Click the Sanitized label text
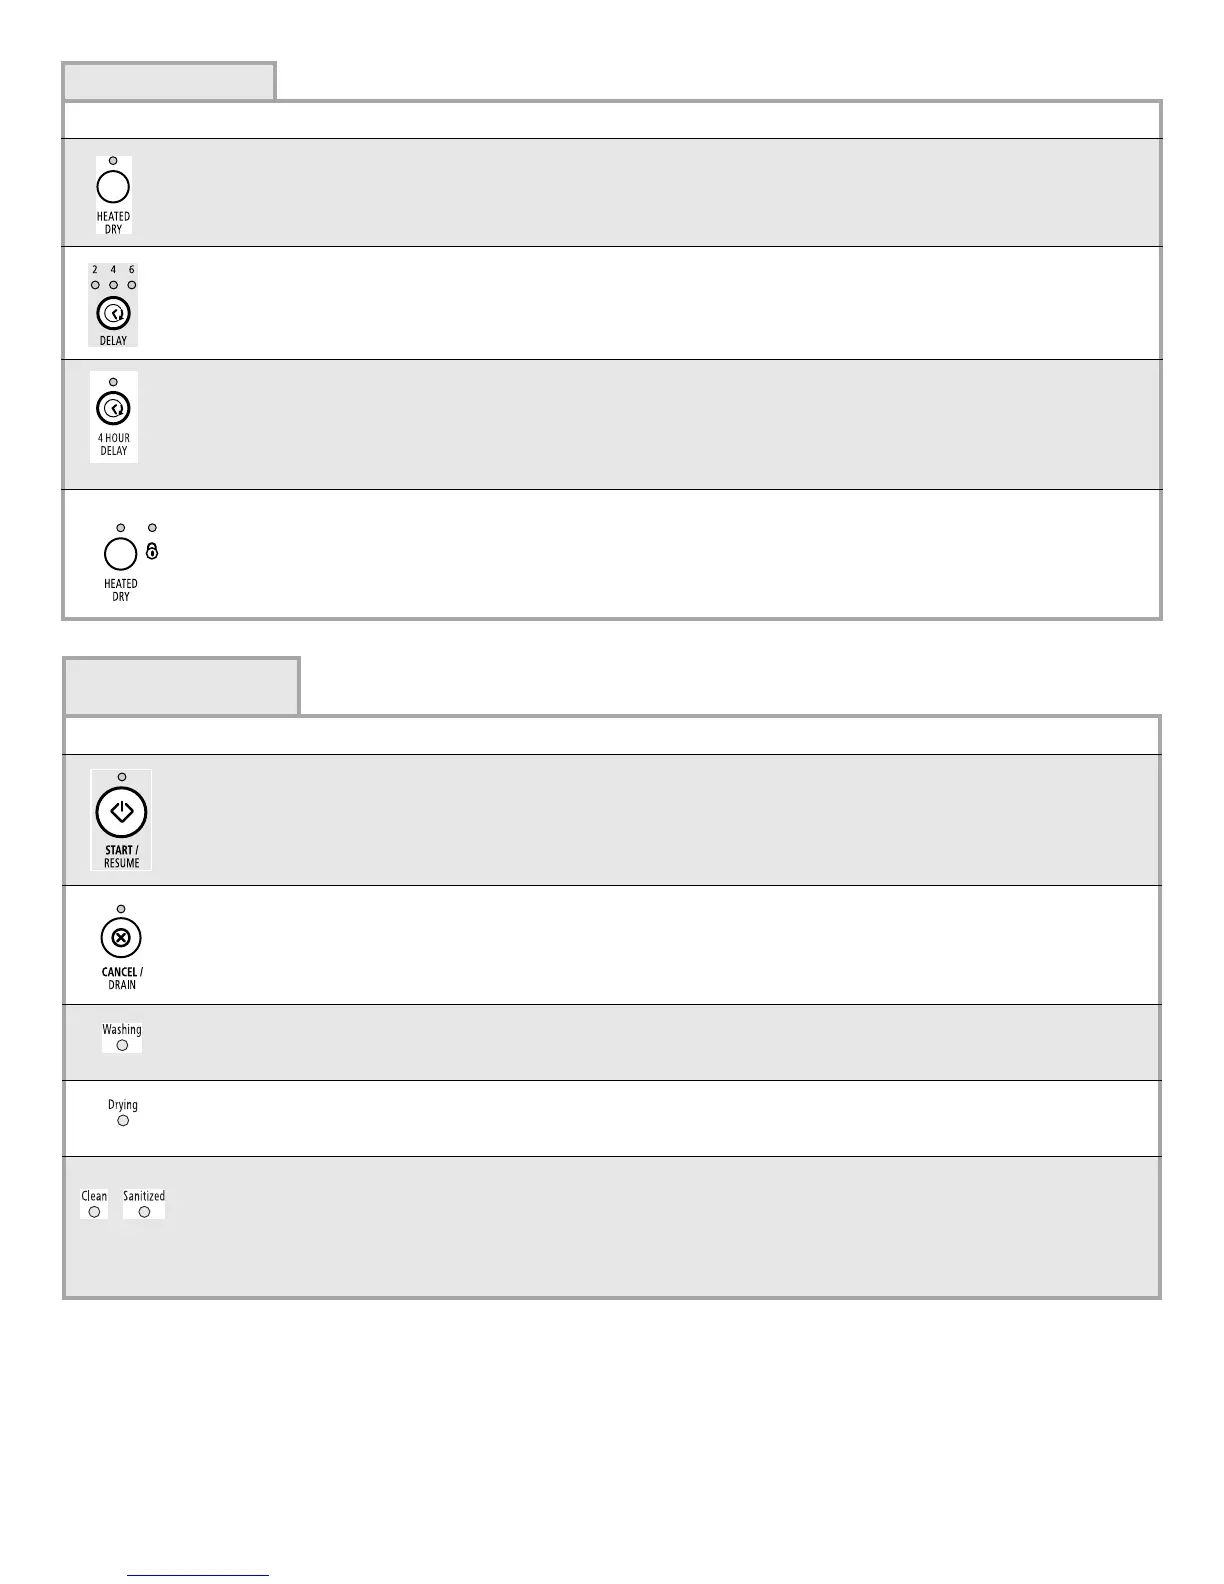The height and width of the screenshot is (1584, 1224). (144, 1196)
